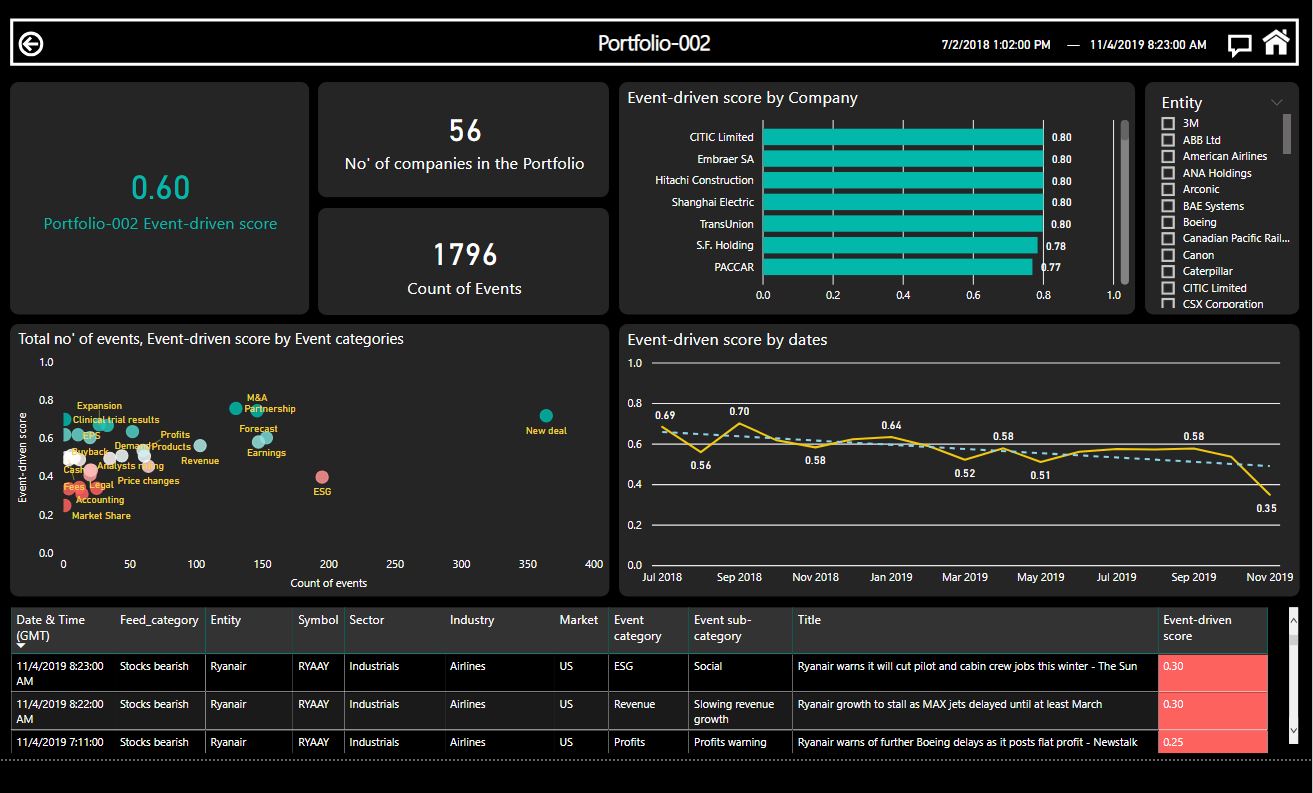
Task: Select the Shanghai Electric bar
Action: click(902, 202)
